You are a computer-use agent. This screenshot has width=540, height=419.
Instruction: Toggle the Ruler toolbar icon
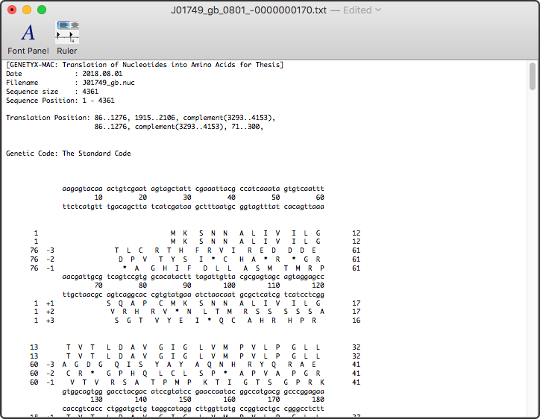pyautogui.click(x=67, y=38)
